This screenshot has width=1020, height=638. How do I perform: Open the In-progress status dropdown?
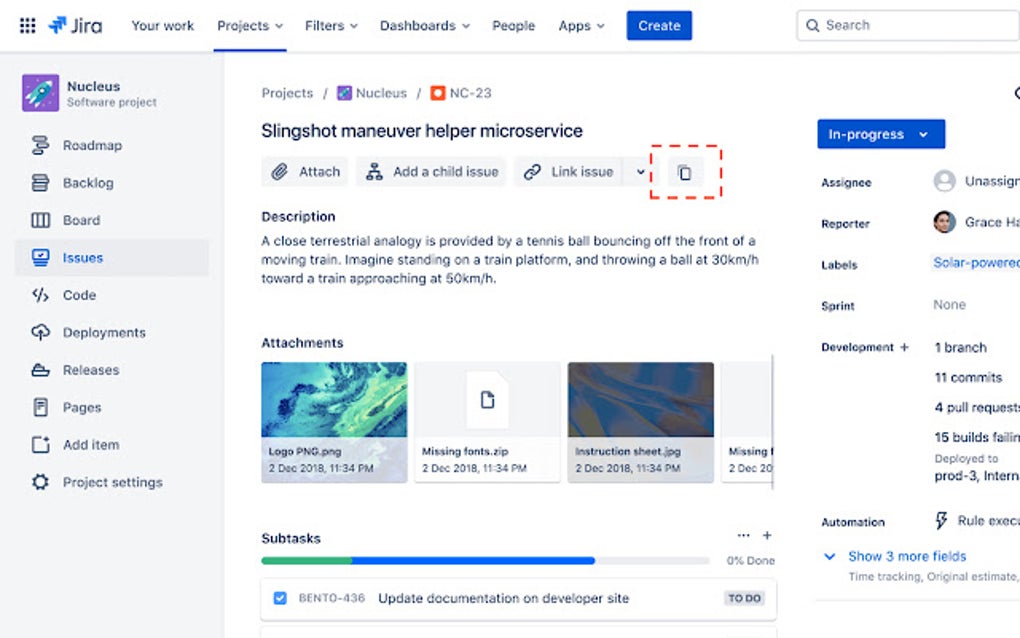(879, 133)
